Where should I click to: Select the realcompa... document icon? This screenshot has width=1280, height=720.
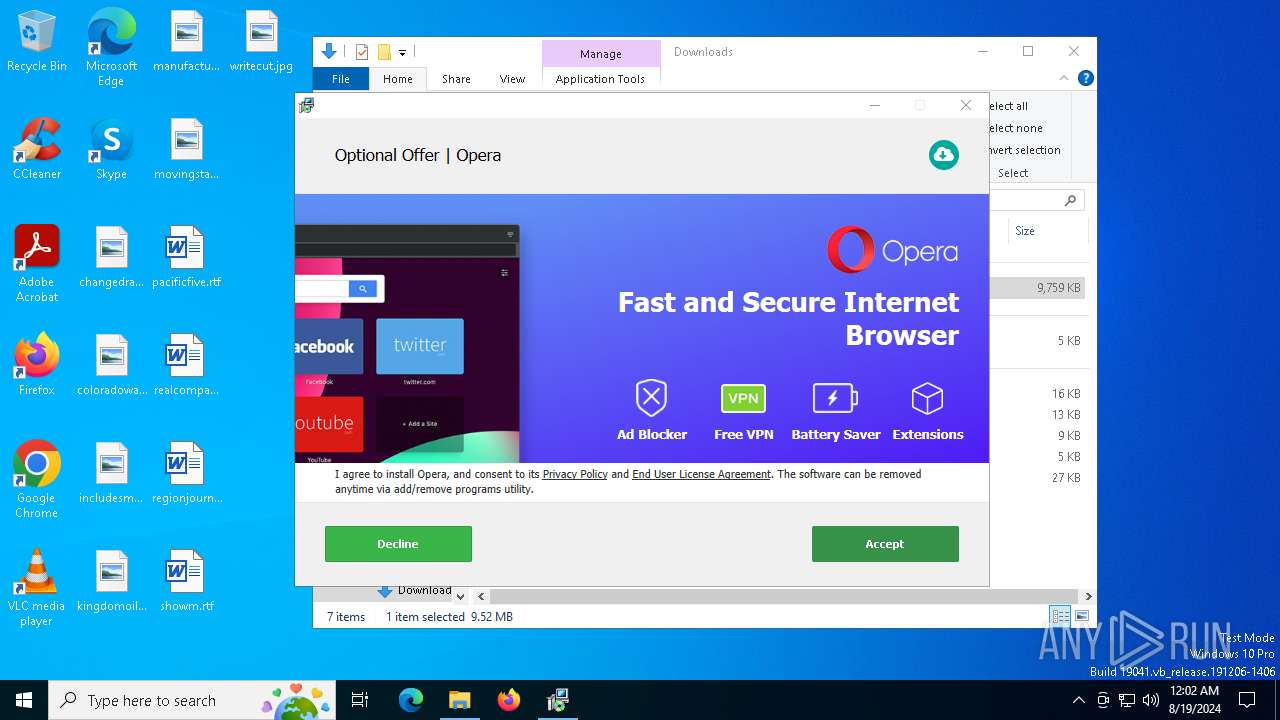coord(186,366)
